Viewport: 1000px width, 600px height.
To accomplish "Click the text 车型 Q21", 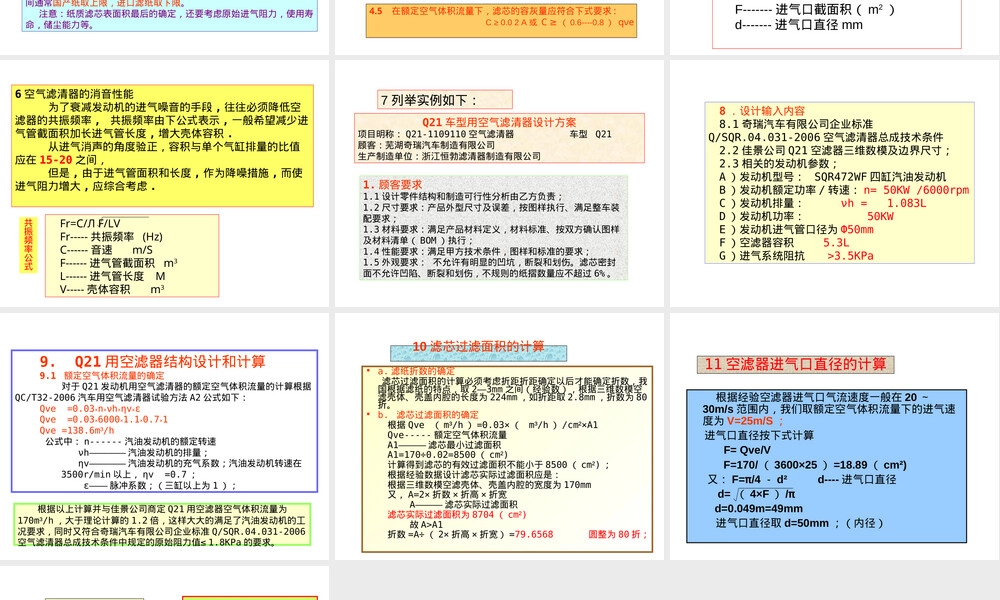I will click(x=591, y=135).
